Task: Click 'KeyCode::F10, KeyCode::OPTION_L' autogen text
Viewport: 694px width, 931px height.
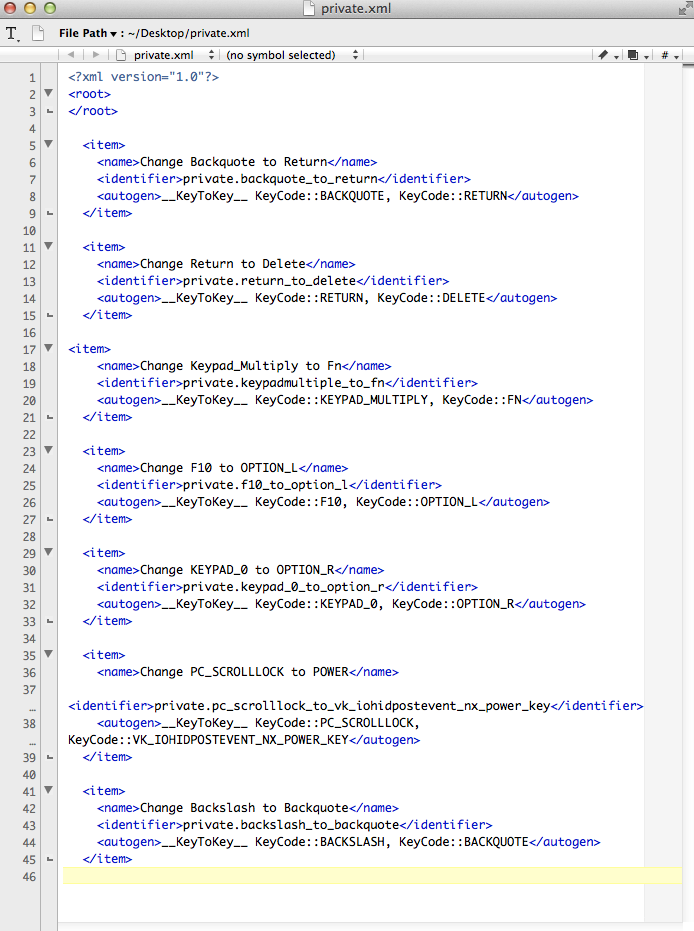Action: [366, 502]
